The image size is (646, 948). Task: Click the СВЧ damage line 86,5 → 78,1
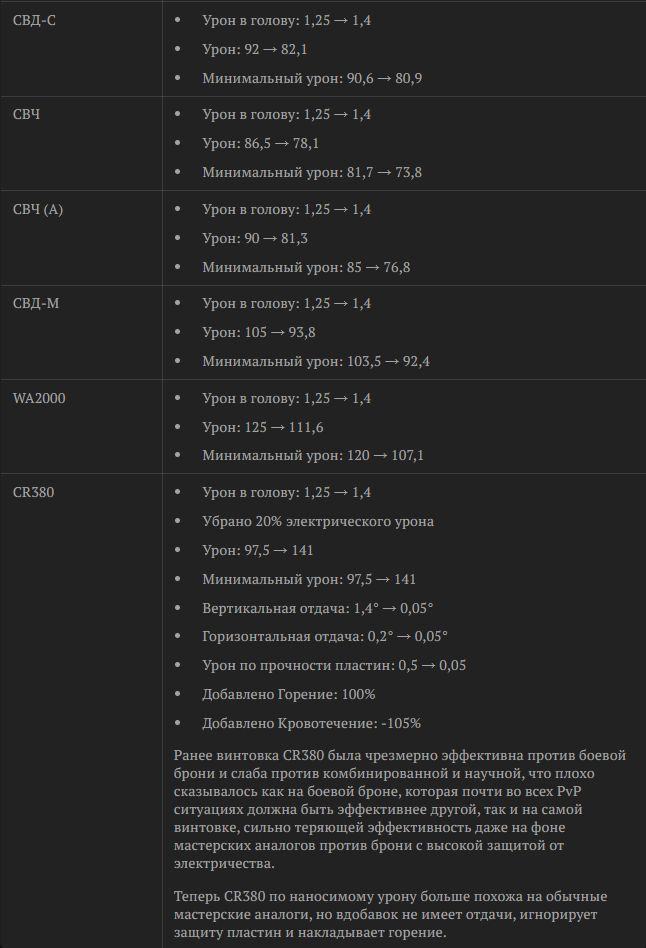click(261, 143)
